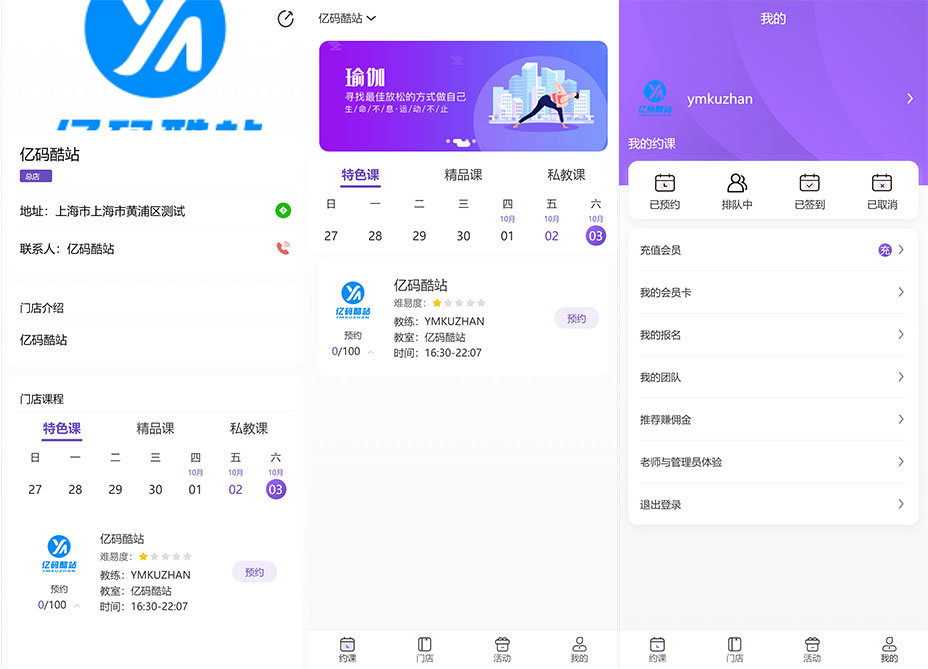928x669 pixels.
Task: Tap course logo in middle screen class card
Action: coord(353,300)
